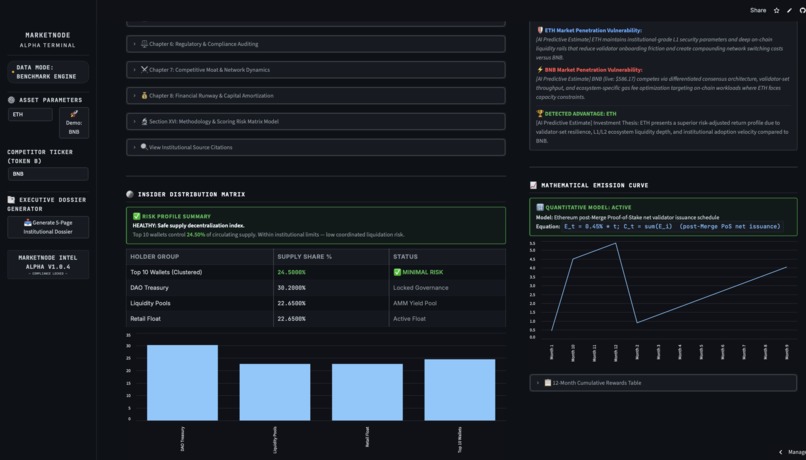
Task: Click the green check icon in Risk Profile Summary
Action: (x=137, y=216)
